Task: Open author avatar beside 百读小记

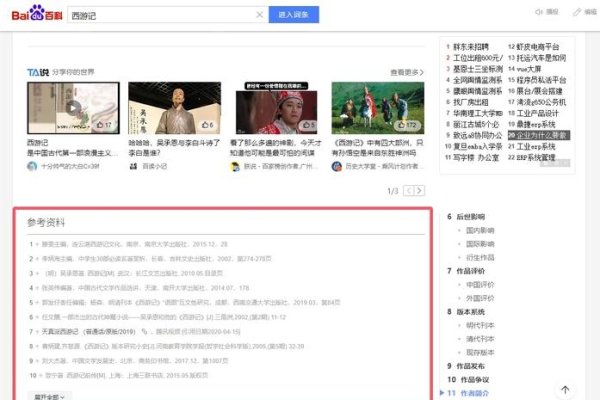Action: click(x=133, y=166)
